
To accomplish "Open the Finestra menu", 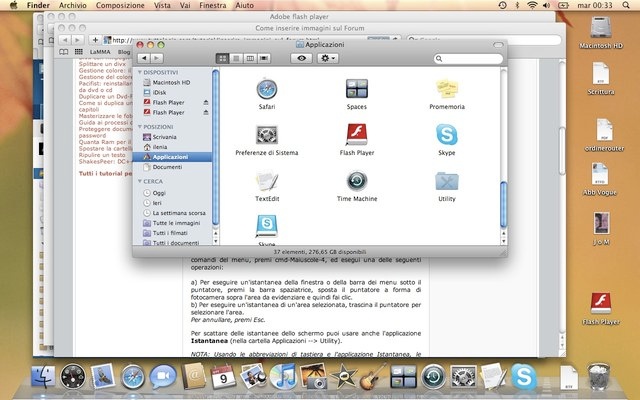I will (213, 5).
